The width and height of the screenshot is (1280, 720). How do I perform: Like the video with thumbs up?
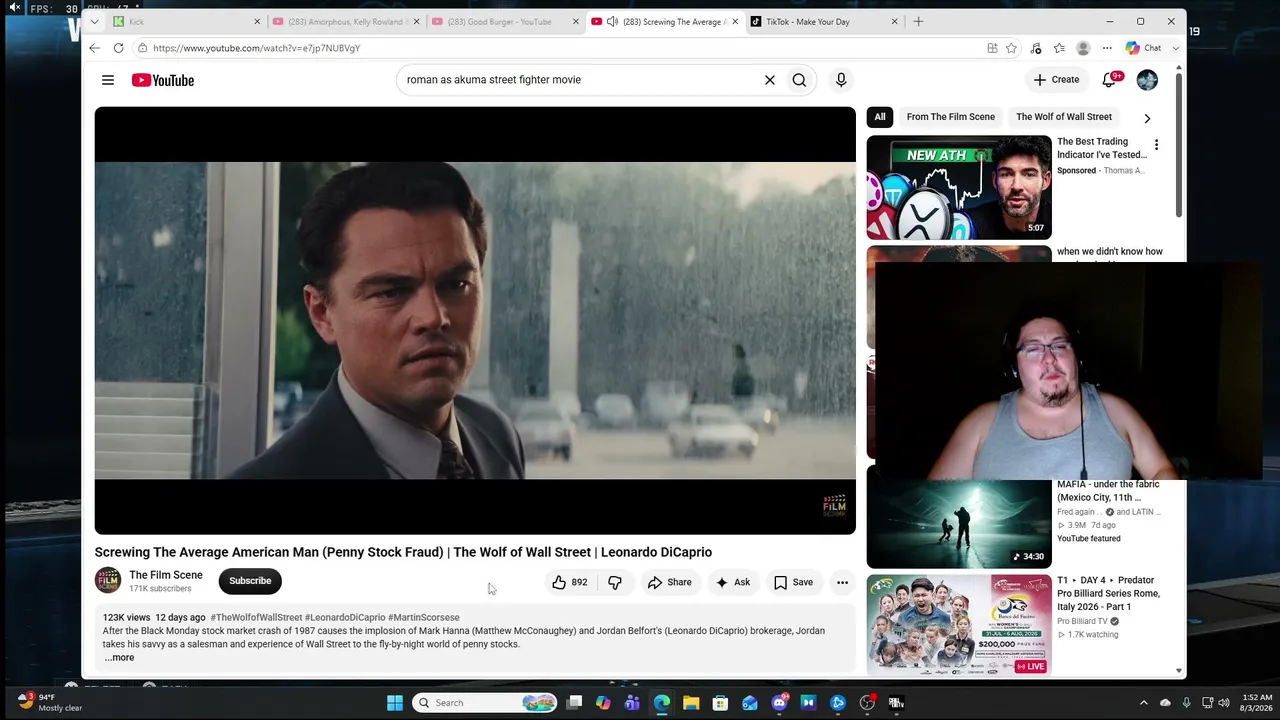point(569,582)
